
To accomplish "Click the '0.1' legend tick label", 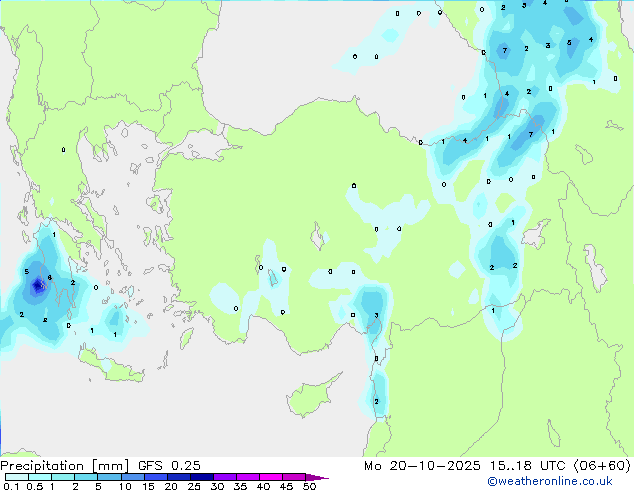I will click(x=11, y=486).
